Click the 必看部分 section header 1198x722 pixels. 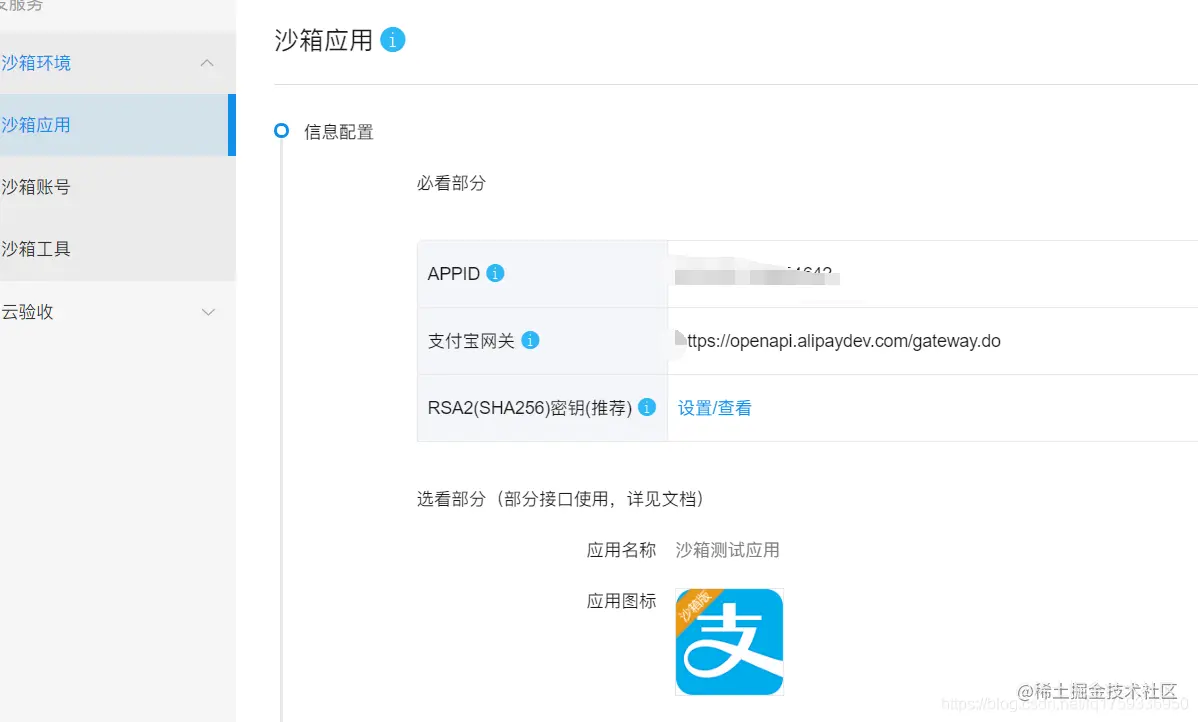(x=451, y=183)
